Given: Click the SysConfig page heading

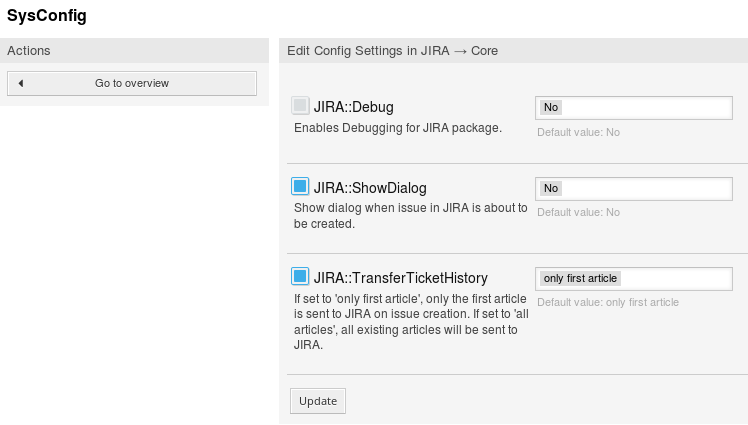Looking at the screenshot, I should (47, 17).
